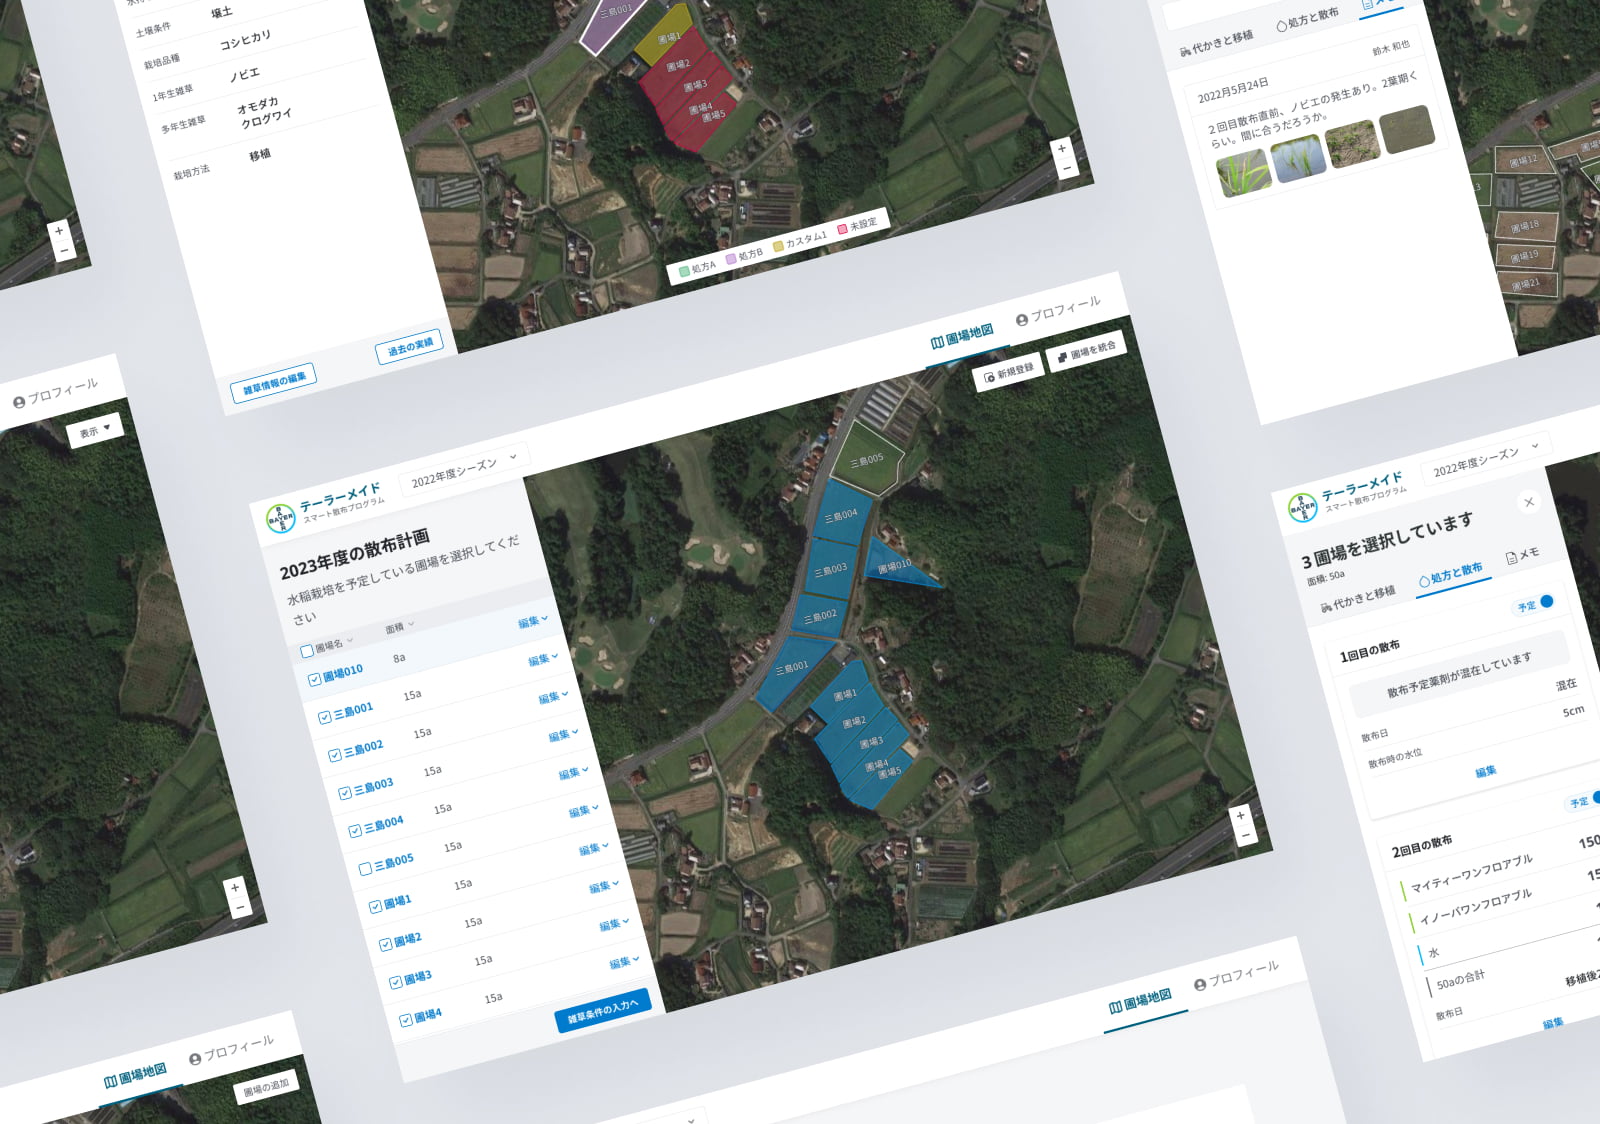
Task: Uncheck the 圃場010 checkbox
Action: click(x=314, y=679)
